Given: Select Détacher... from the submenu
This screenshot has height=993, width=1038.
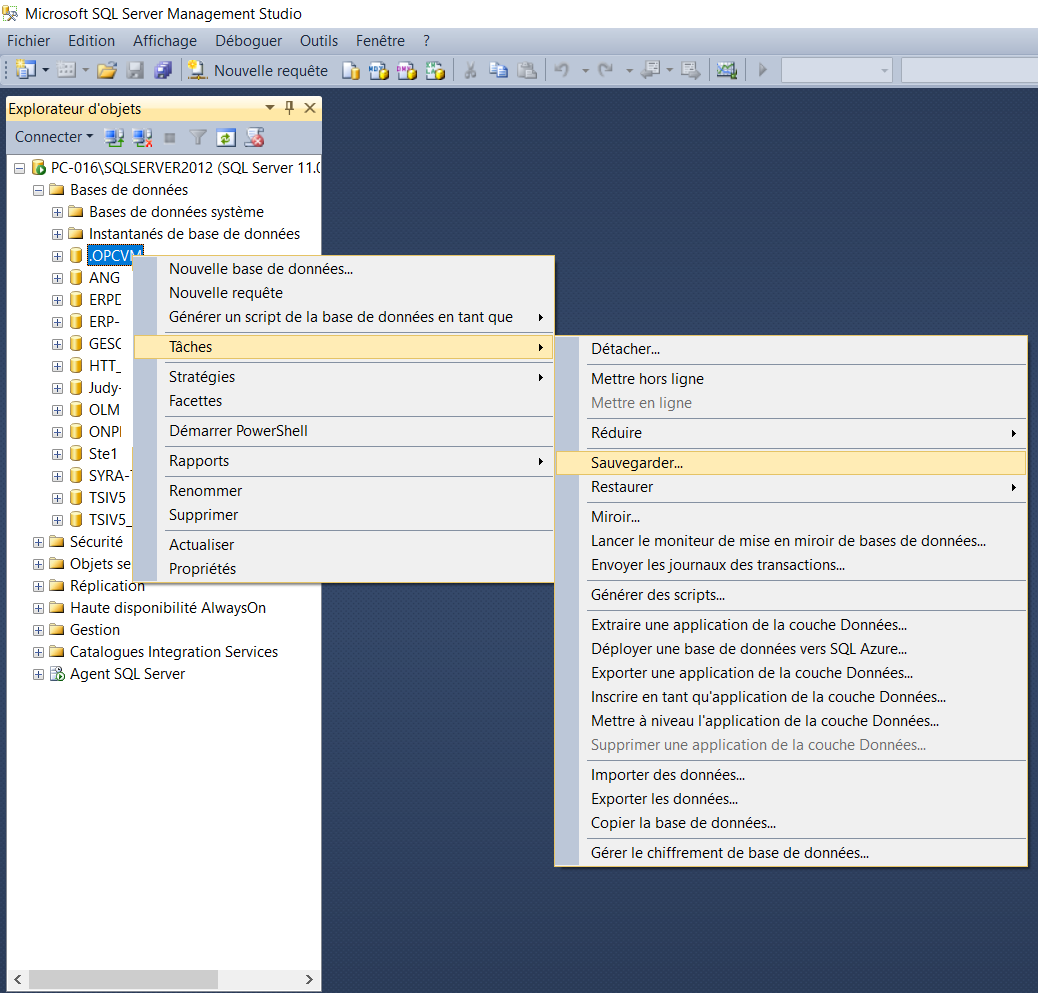Looking at the screenshot, I should point(791,349).
